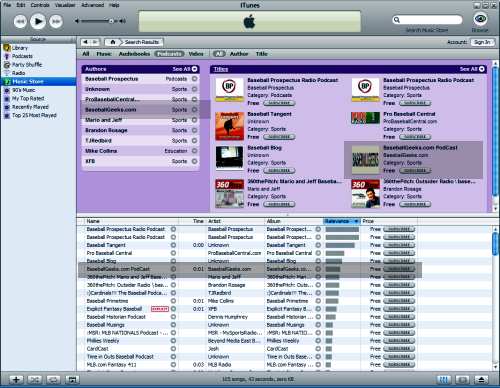
Task: Select Top 25 Most Played playlist
Action: (x=34, y=115)
